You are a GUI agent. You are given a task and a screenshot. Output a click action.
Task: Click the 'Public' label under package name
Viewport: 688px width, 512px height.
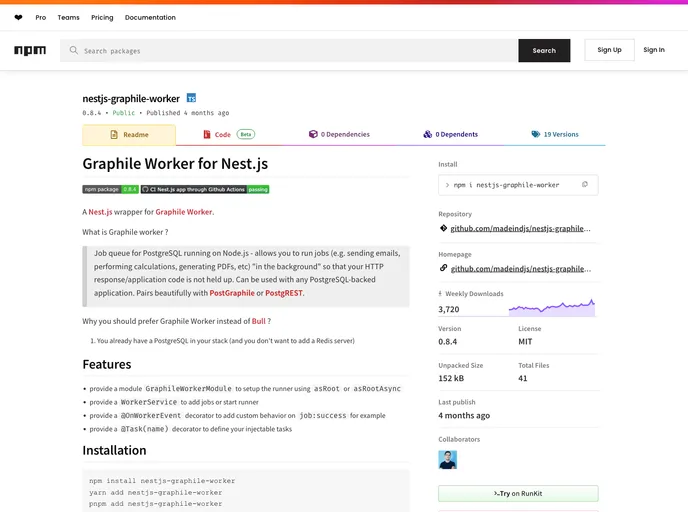pyautogui.click(x=124, y=113)
